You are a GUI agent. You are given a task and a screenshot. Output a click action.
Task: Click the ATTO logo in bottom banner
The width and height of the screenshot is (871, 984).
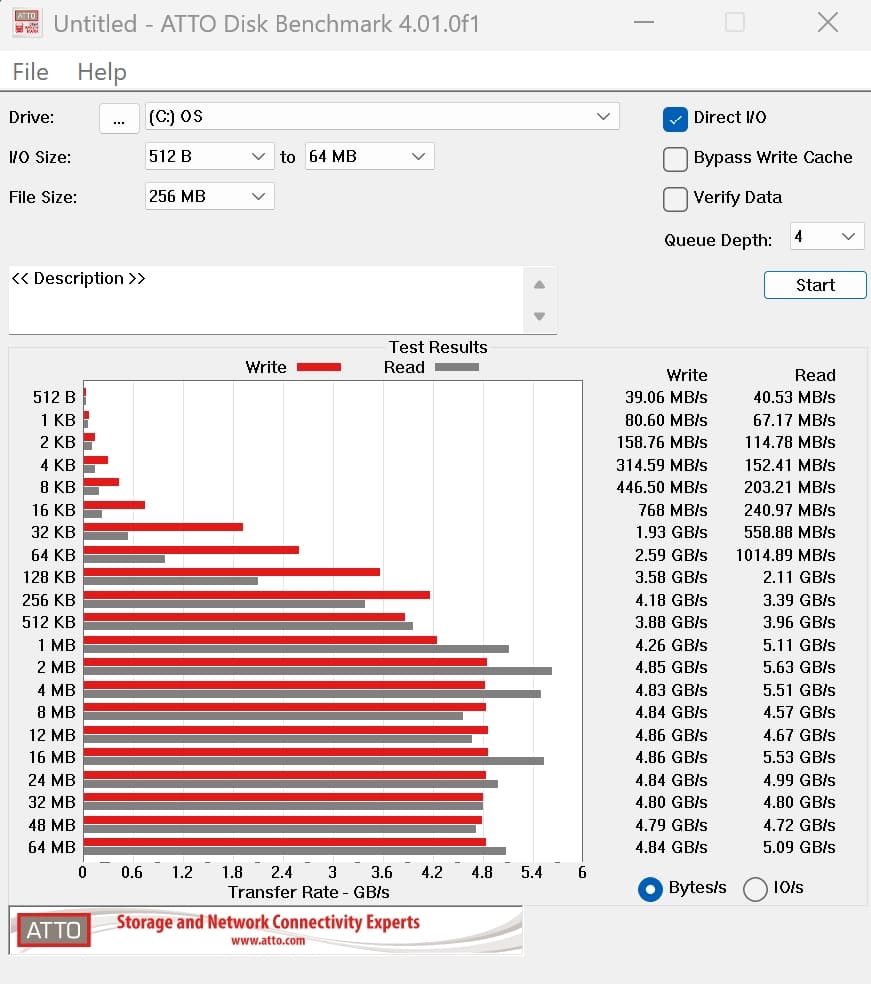click(53, 930)
